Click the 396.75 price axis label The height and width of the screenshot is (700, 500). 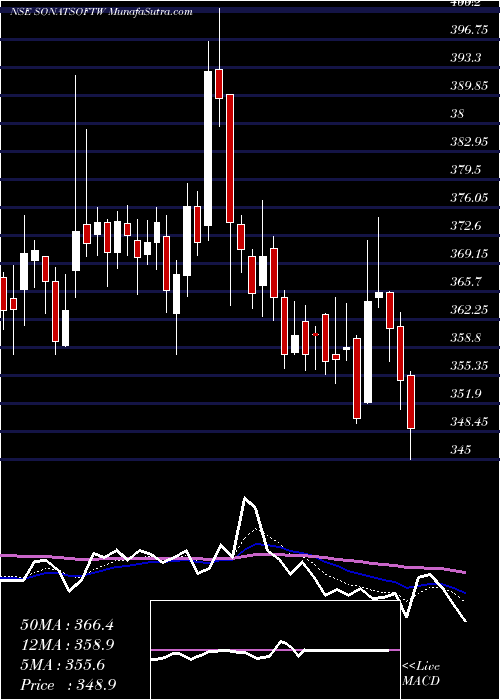[468, 30]
